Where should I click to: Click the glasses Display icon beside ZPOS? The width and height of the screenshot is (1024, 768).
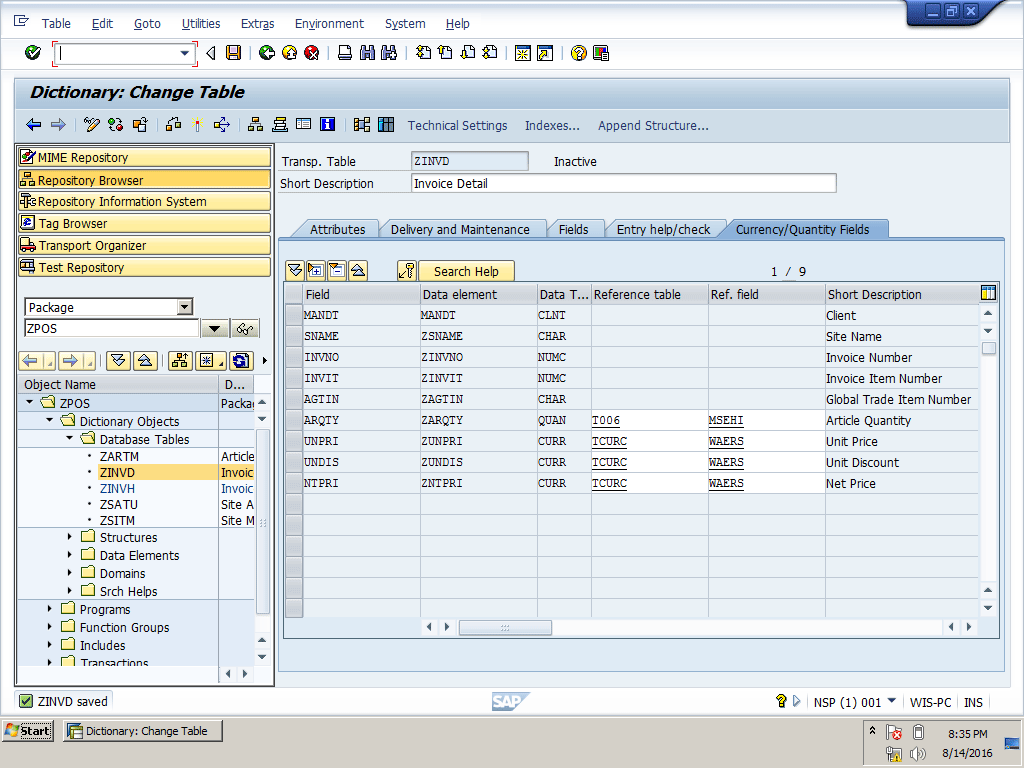click(x=244, y=329)
